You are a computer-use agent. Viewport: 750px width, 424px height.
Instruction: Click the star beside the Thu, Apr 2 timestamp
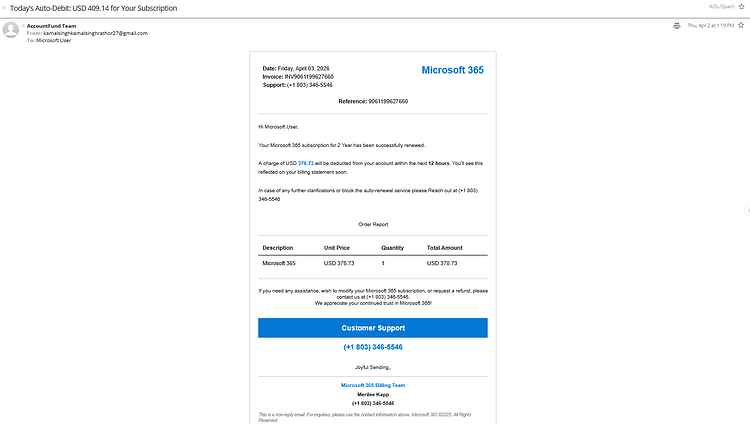(x=741, y=25)
